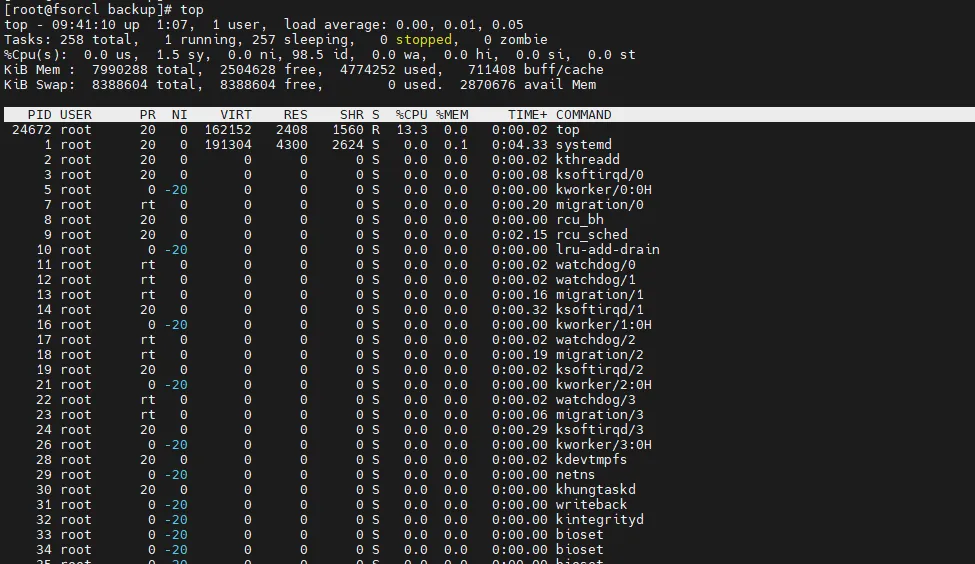Click the watchdog/3 command
The height and width of the screenshot is (564, 975).
coord(596,399)
